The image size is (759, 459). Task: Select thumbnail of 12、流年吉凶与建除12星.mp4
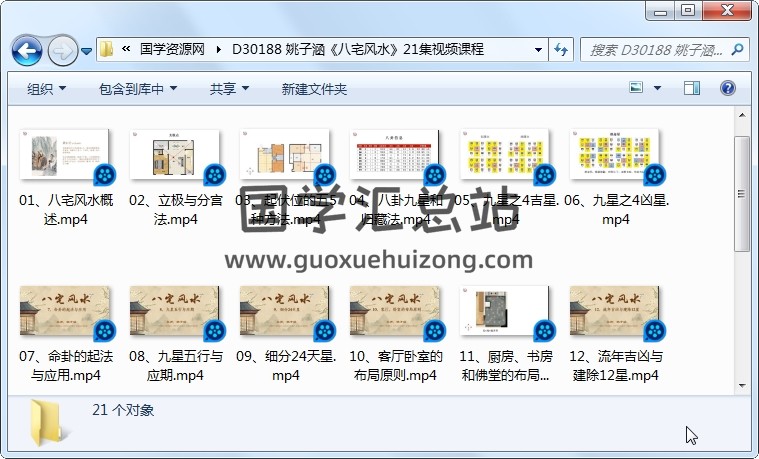click(615, 311)
